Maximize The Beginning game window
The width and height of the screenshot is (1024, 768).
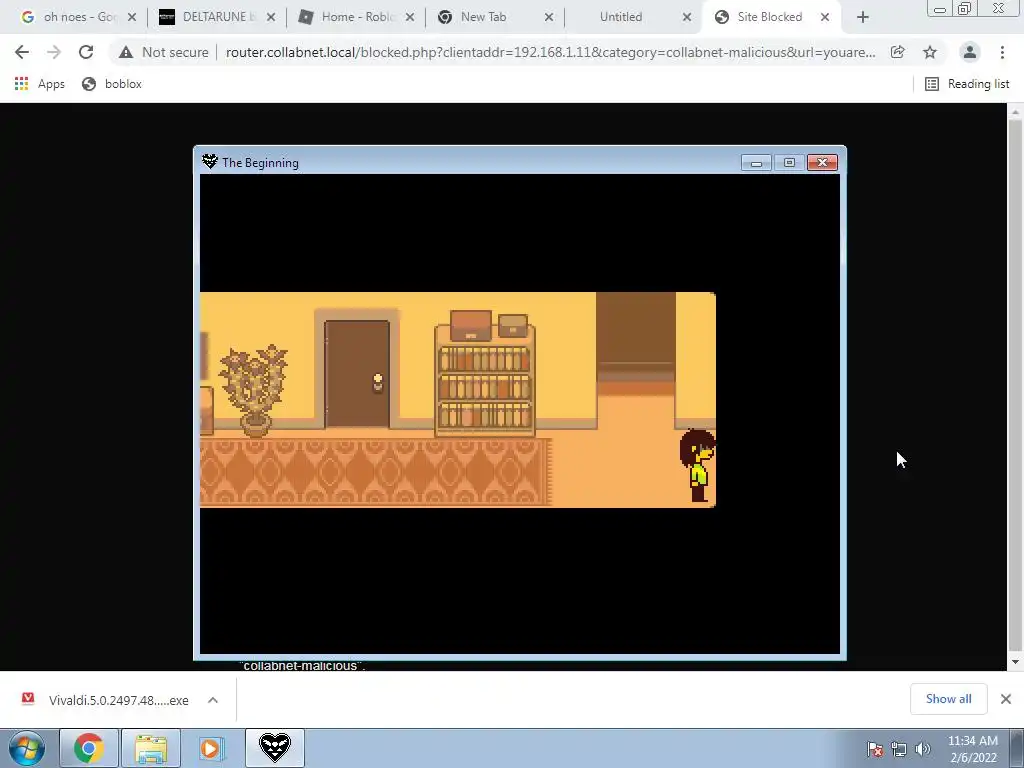[789, 163]
